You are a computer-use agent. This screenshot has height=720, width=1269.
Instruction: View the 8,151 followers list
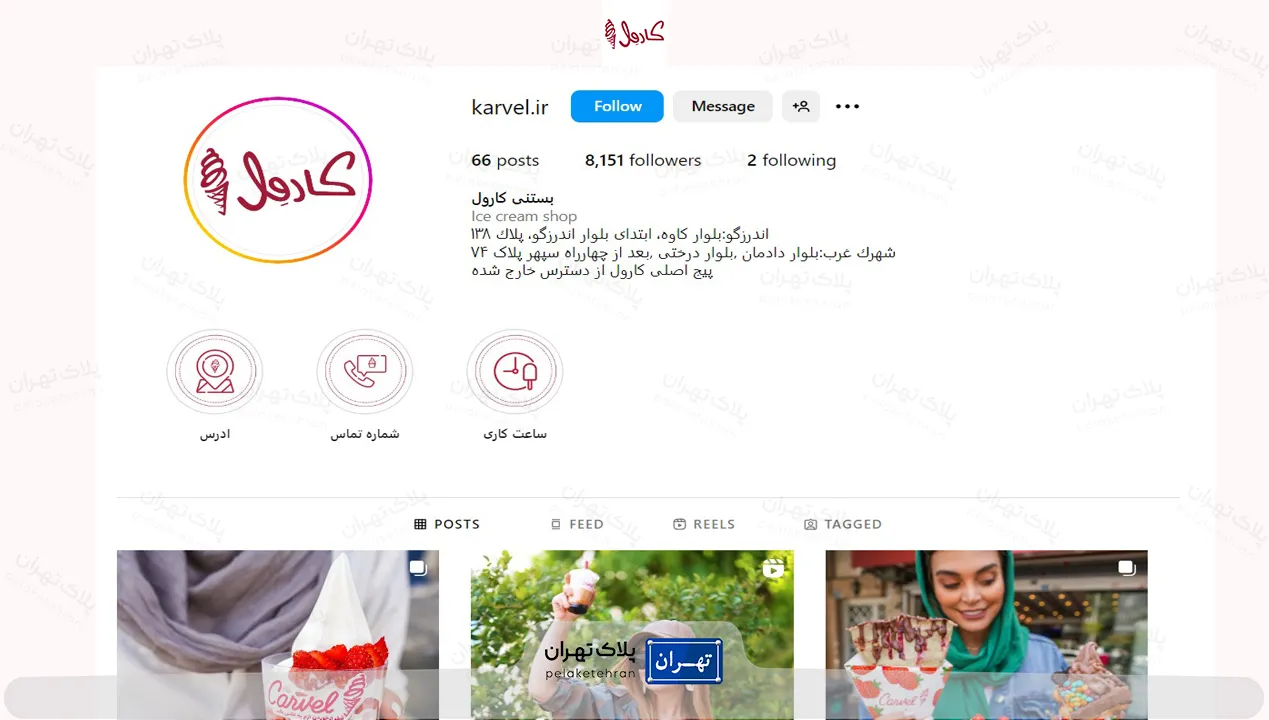pyautogui.click(x=643, y=160)
